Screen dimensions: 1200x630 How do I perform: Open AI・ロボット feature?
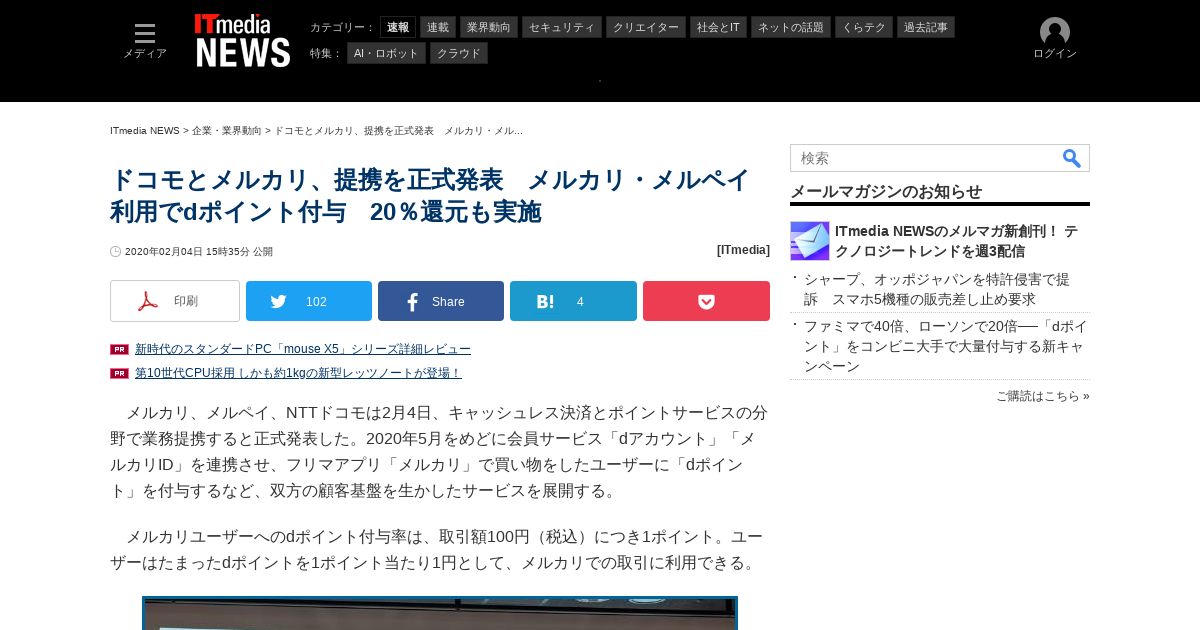click(x=386, y=53)
